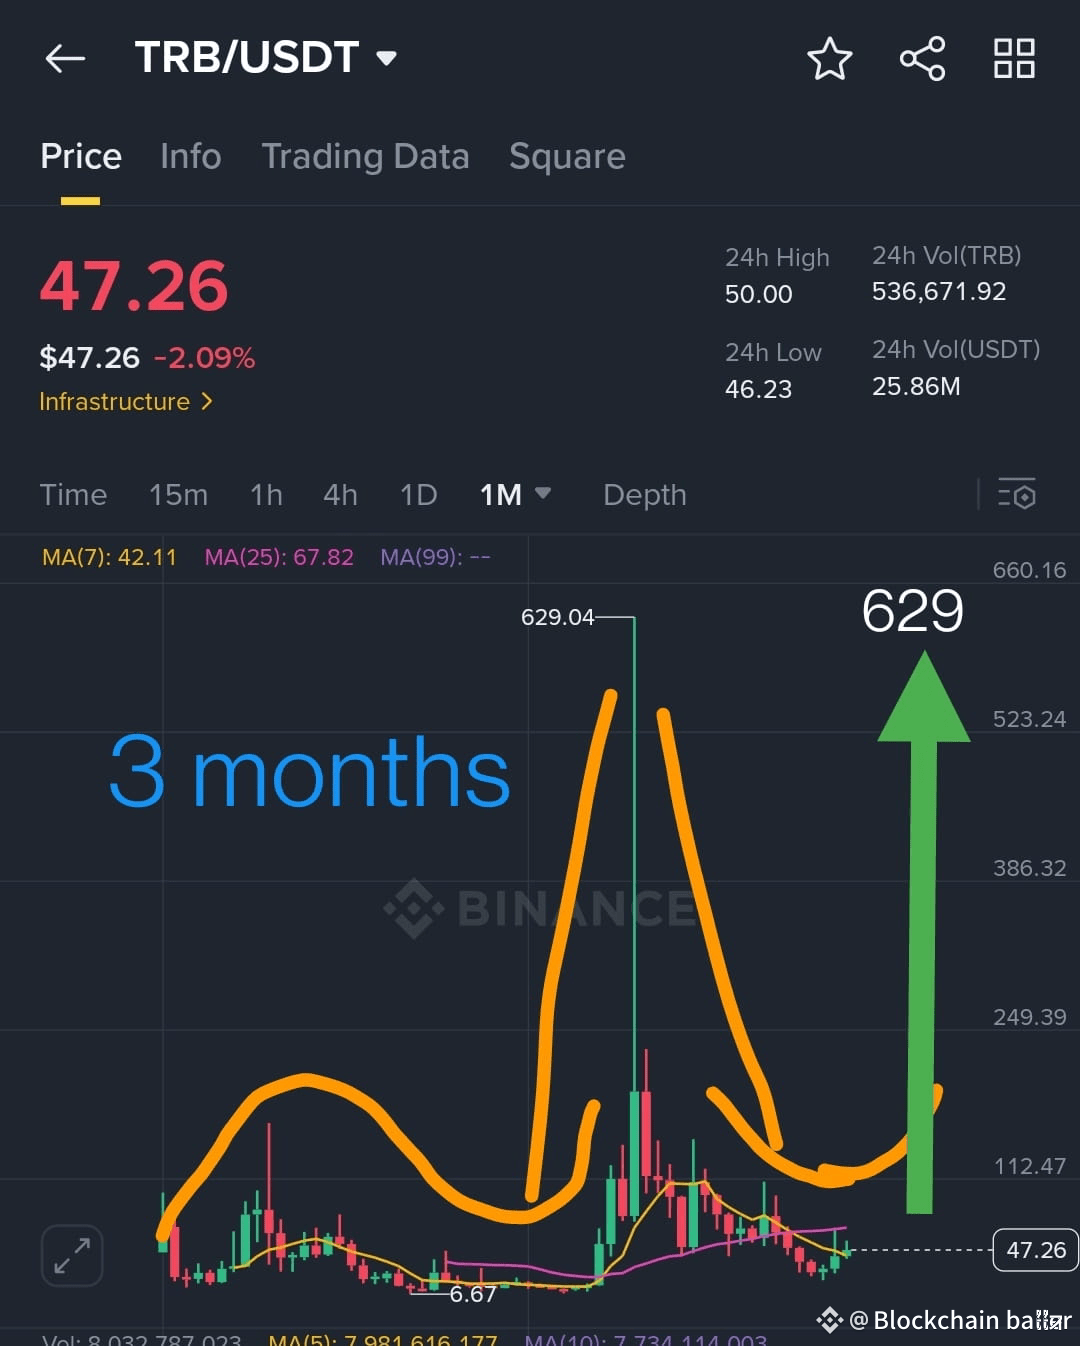
Task: Open the Infrastructure category link
Action: 126,401
